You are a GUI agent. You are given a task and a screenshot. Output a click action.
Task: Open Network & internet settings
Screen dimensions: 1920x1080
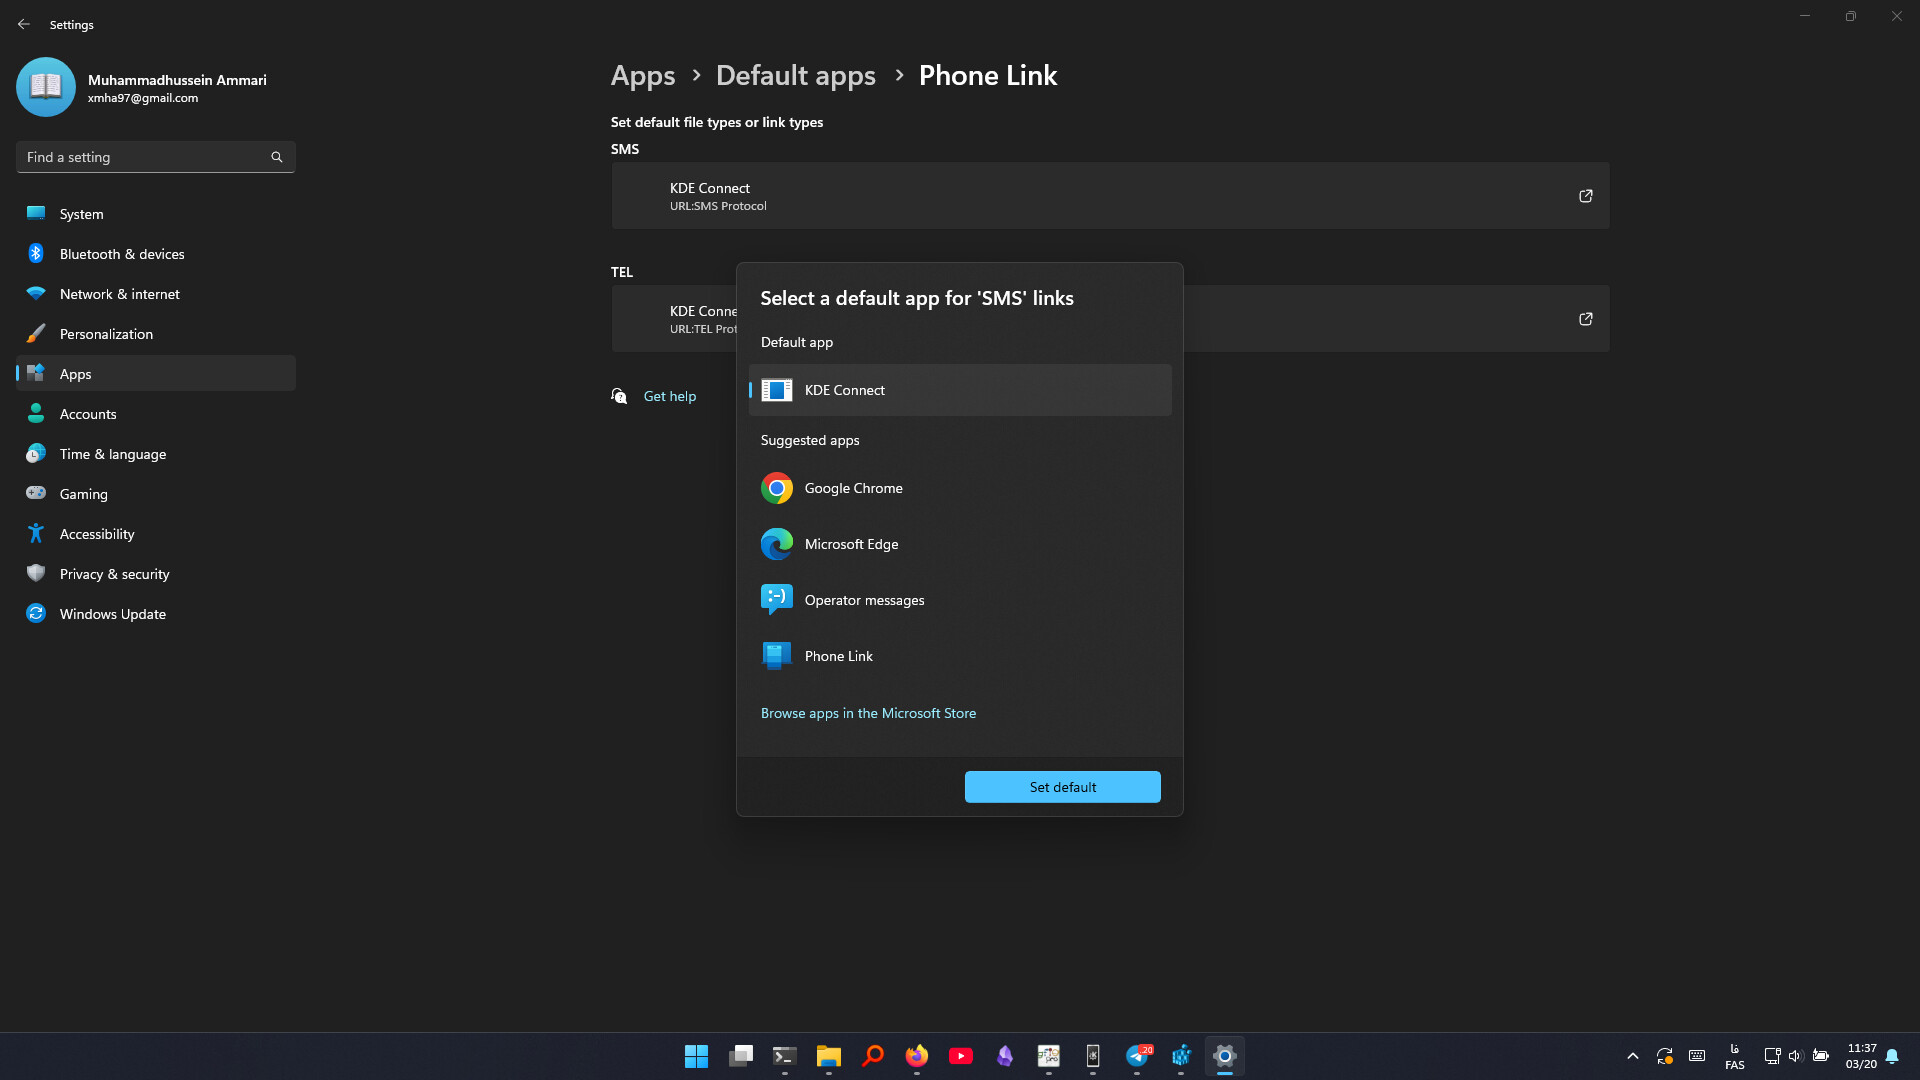155,294
